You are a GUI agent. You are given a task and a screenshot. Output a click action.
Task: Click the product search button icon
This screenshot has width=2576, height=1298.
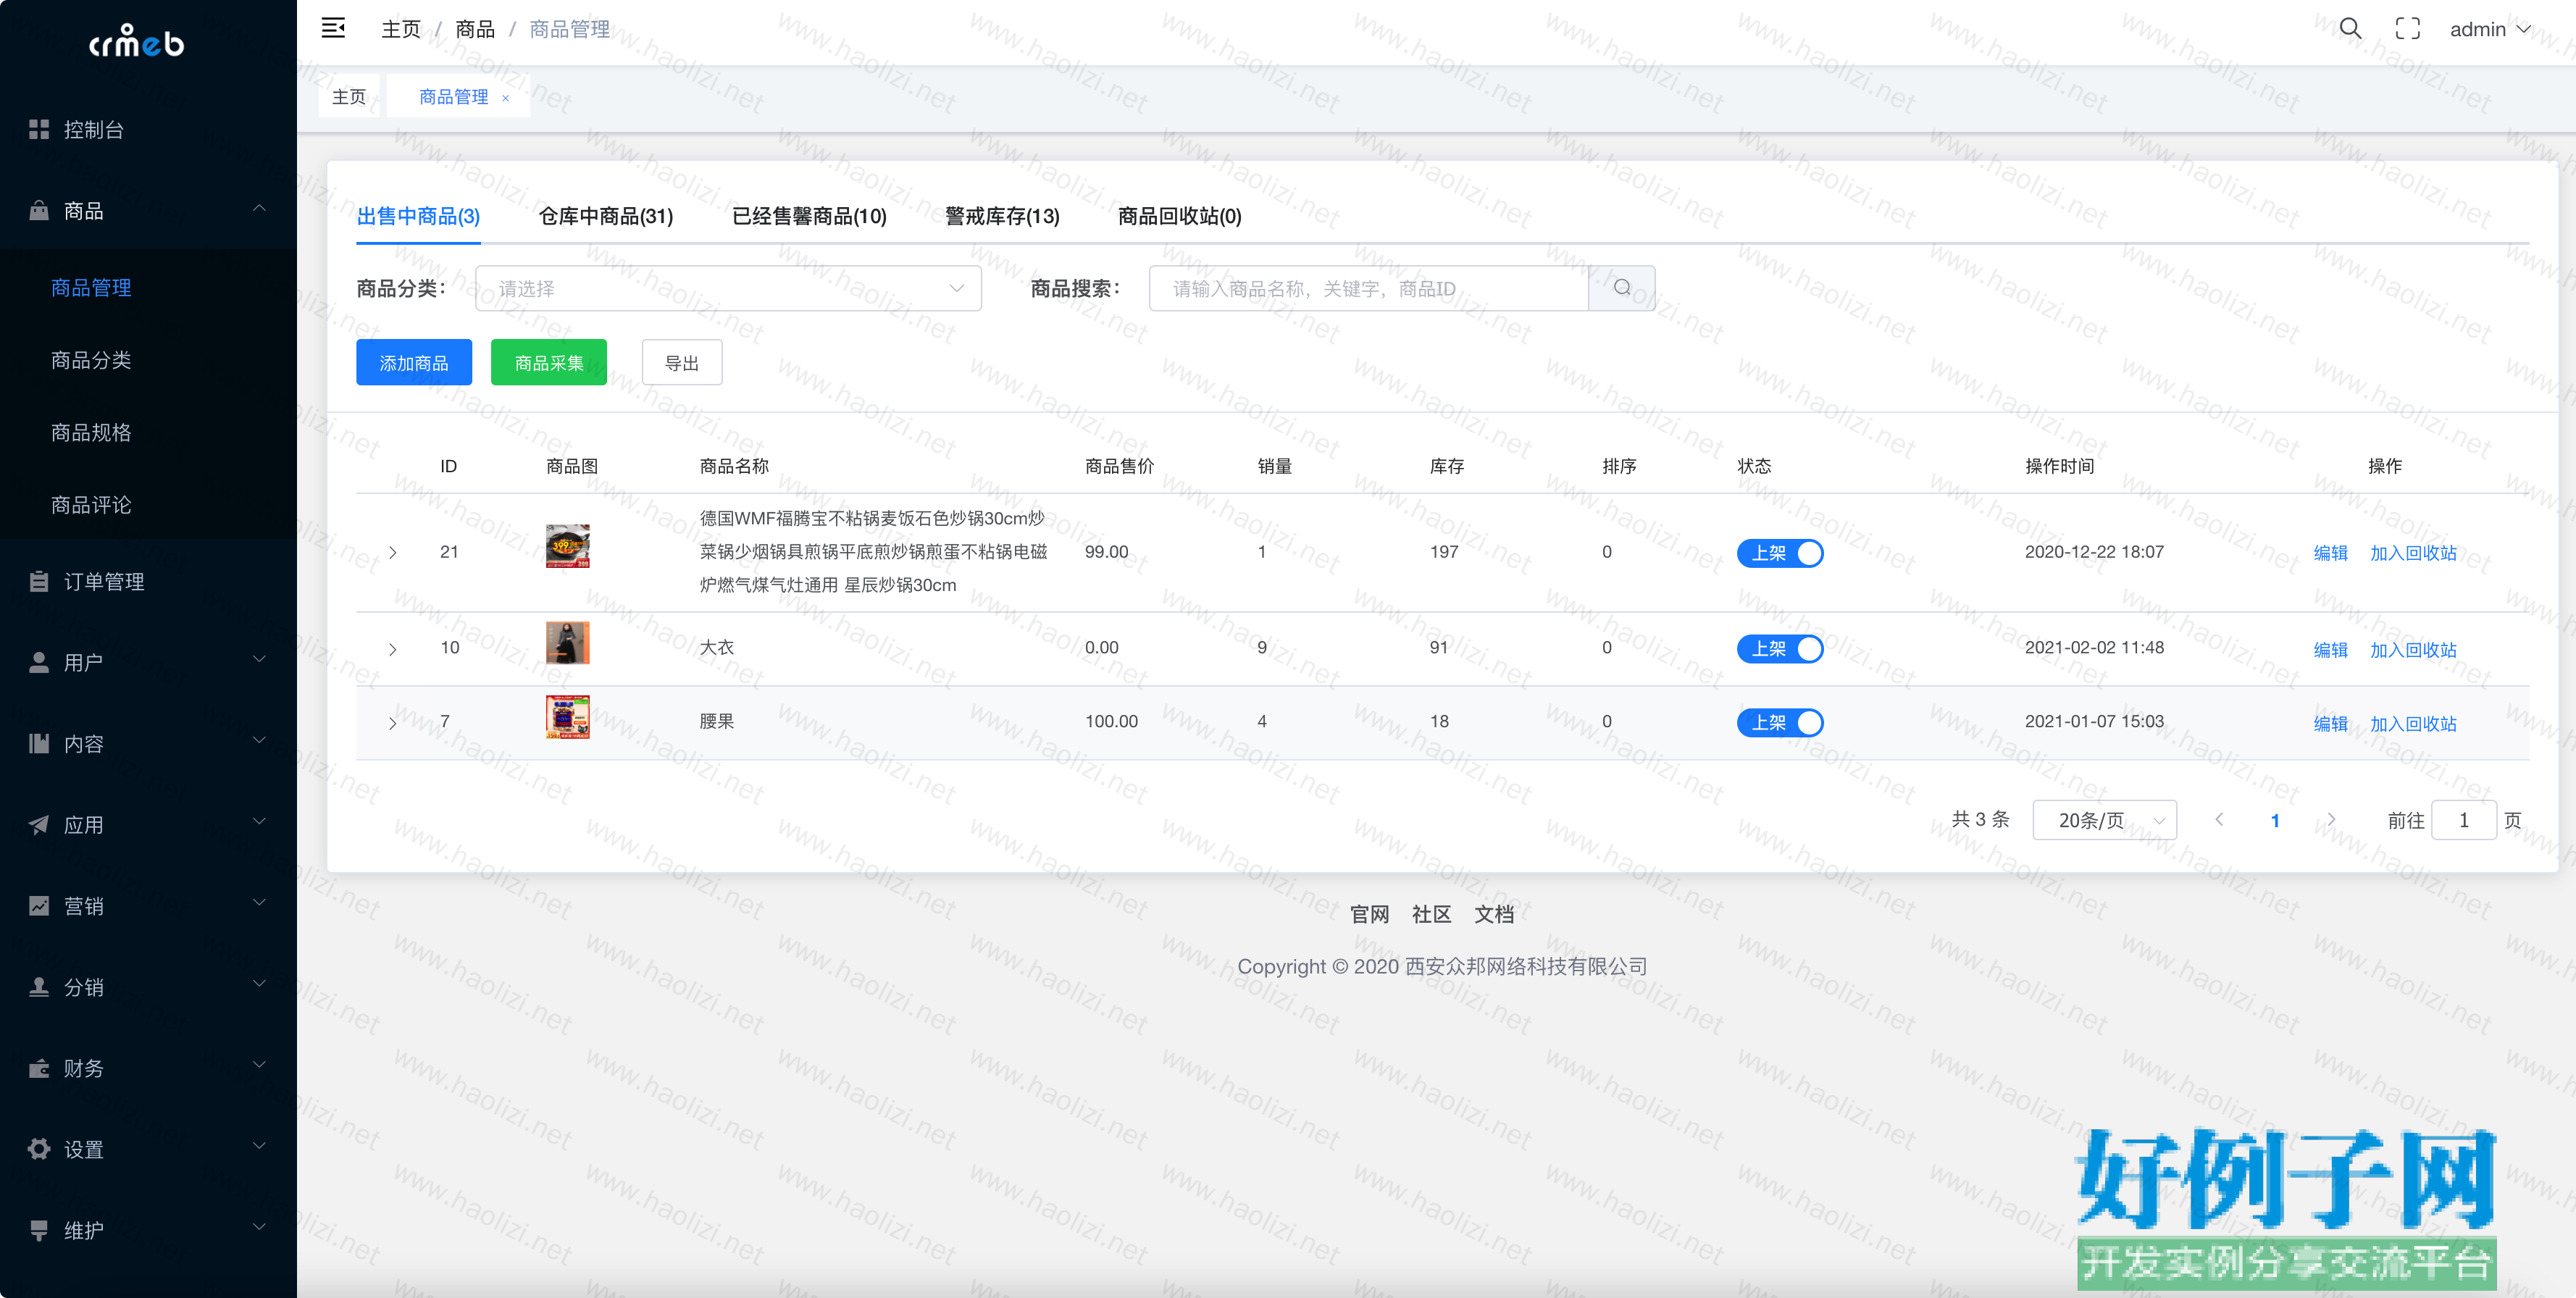tap(1621, 288)
